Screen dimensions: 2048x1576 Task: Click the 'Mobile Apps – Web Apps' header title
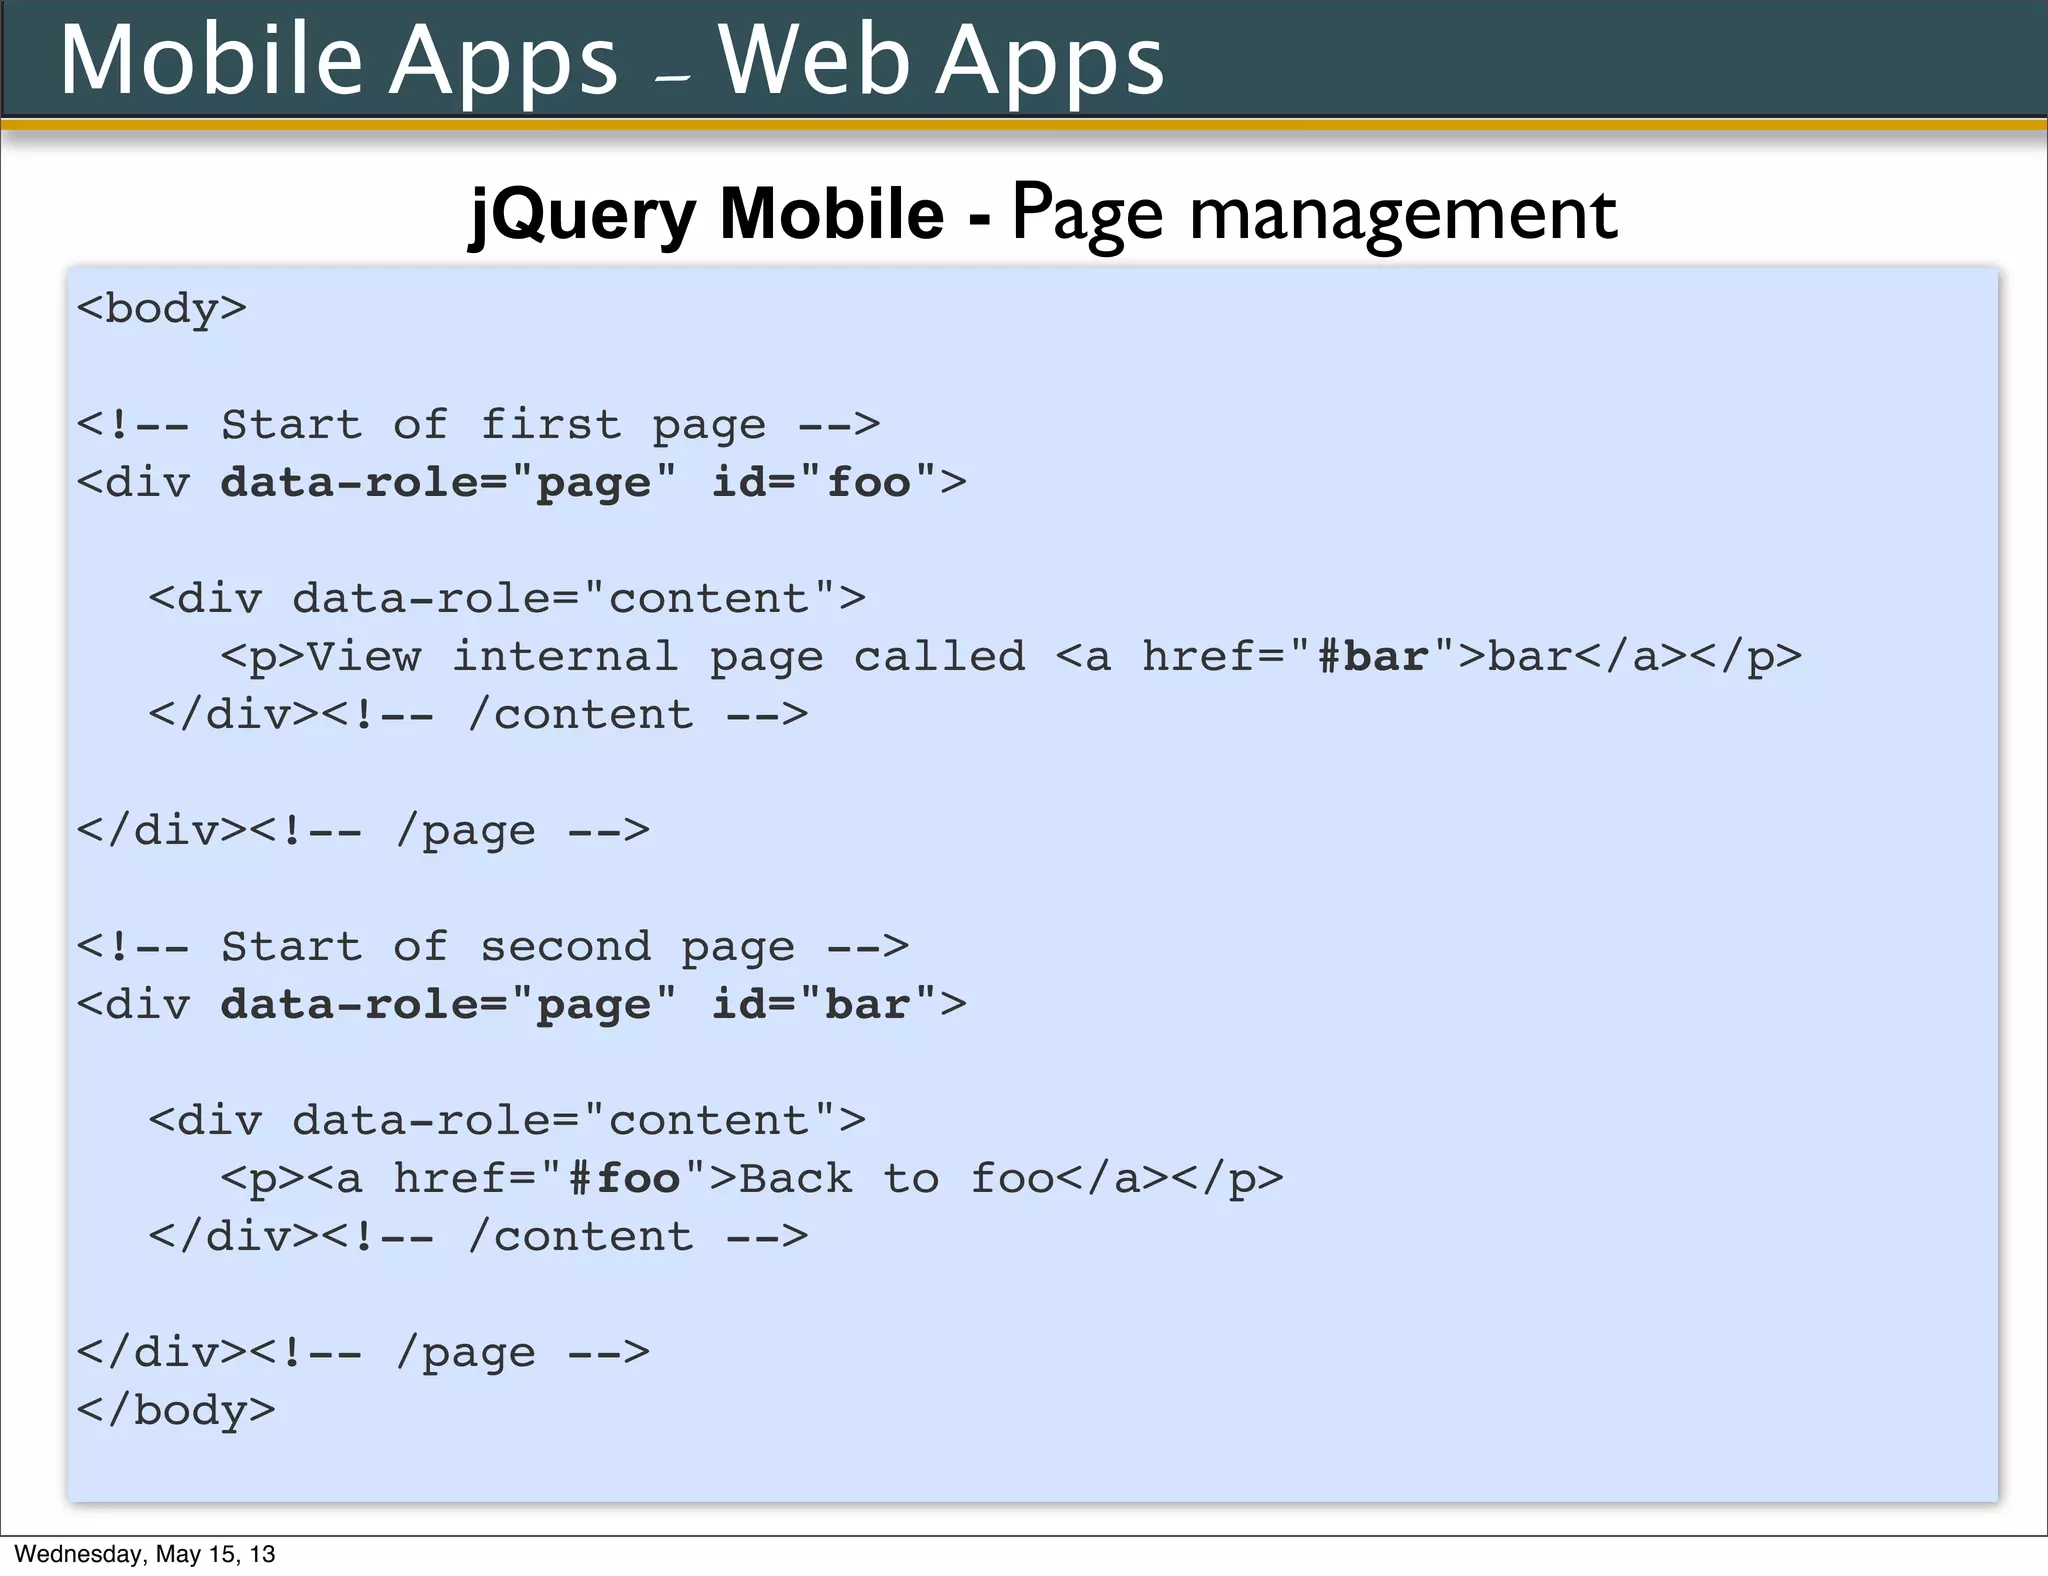[611, 60]
